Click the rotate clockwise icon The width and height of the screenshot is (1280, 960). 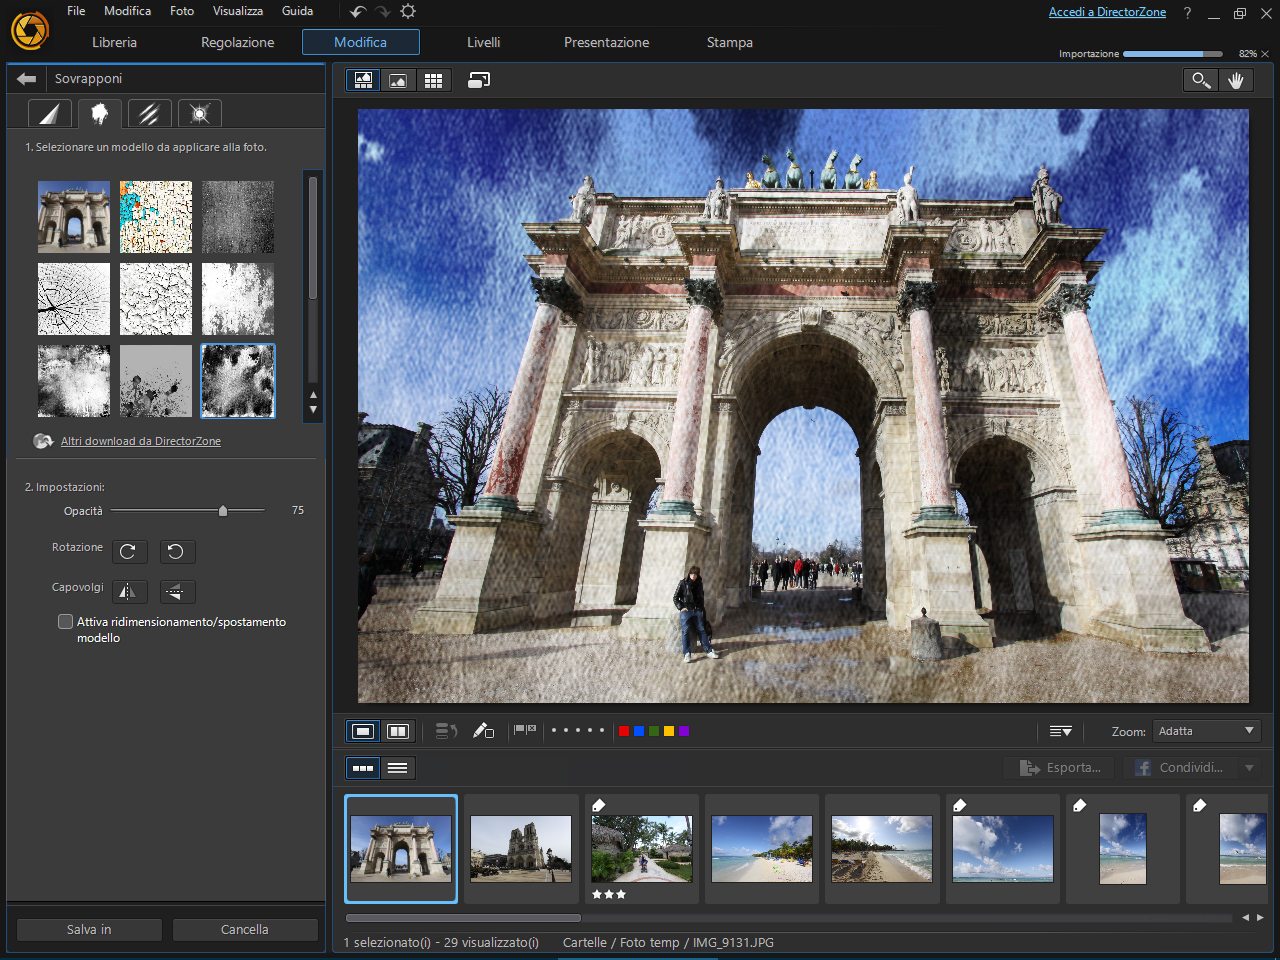(x=128, y=552)
